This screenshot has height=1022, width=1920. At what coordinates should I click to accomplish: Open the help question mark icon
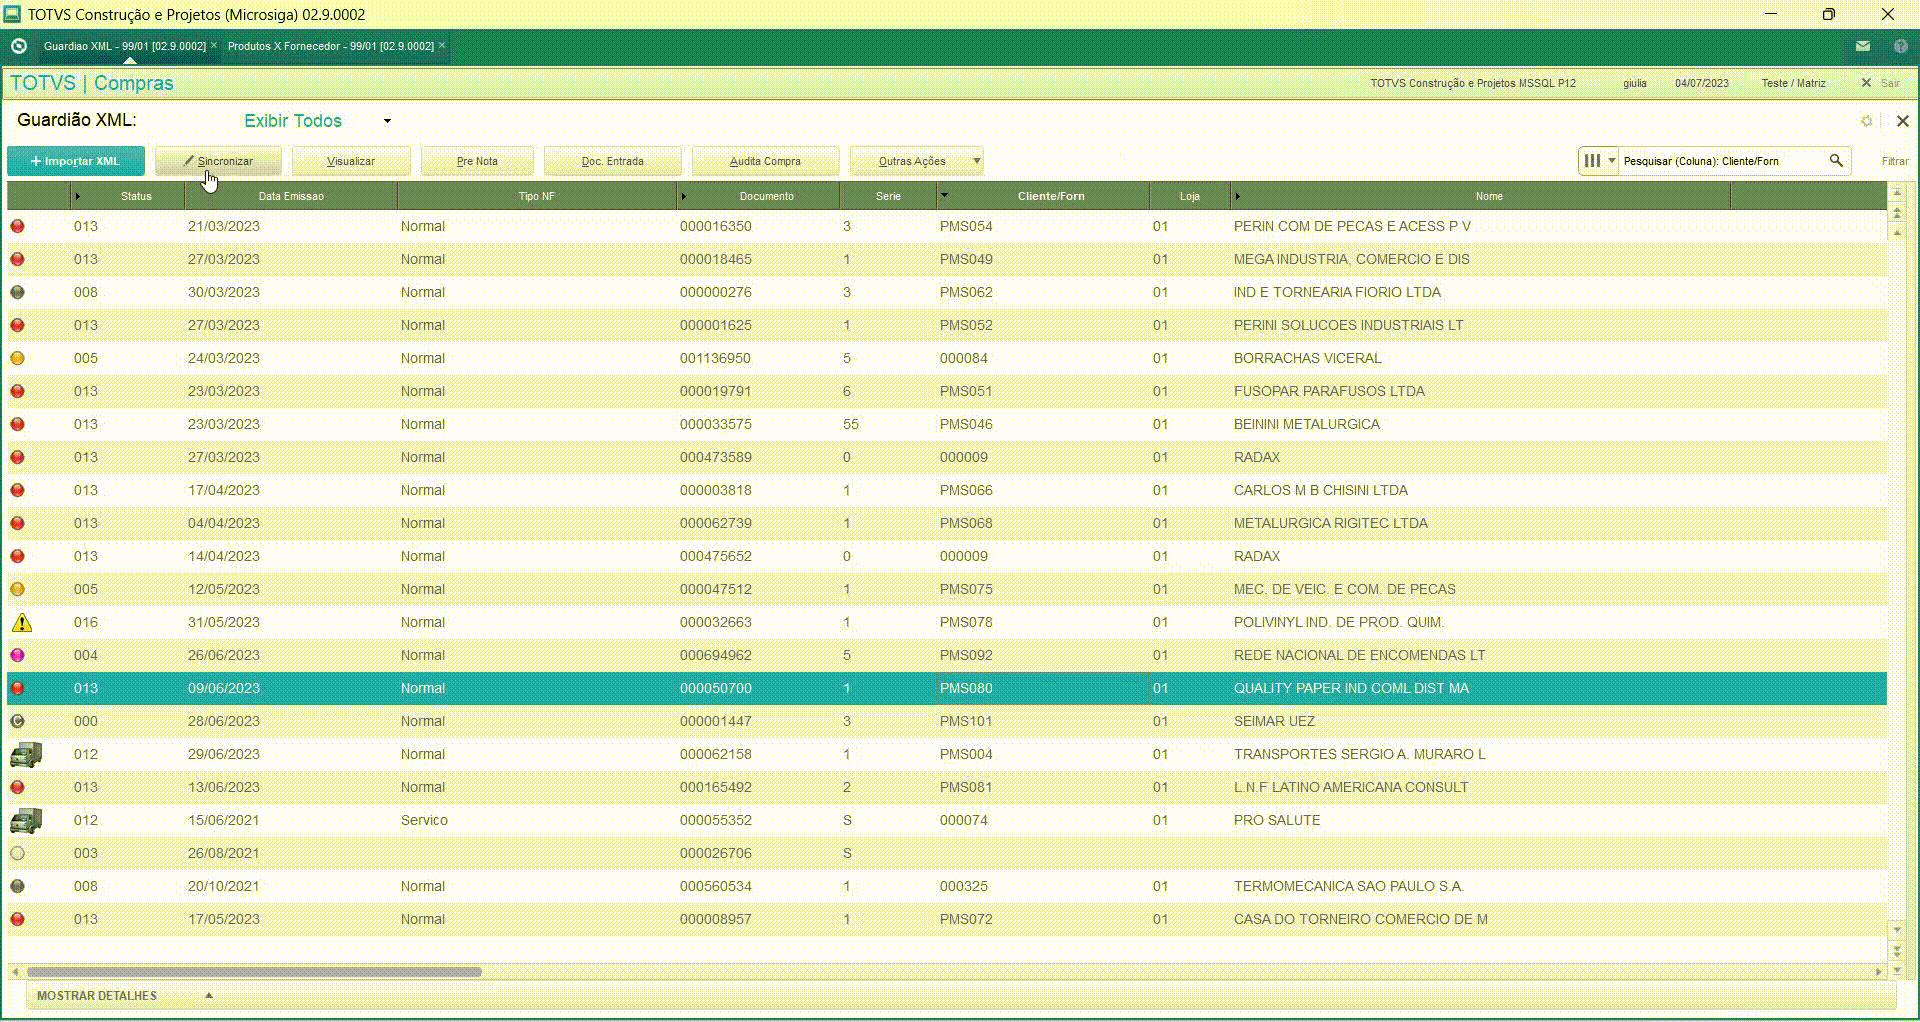(x=1900, y=46)
